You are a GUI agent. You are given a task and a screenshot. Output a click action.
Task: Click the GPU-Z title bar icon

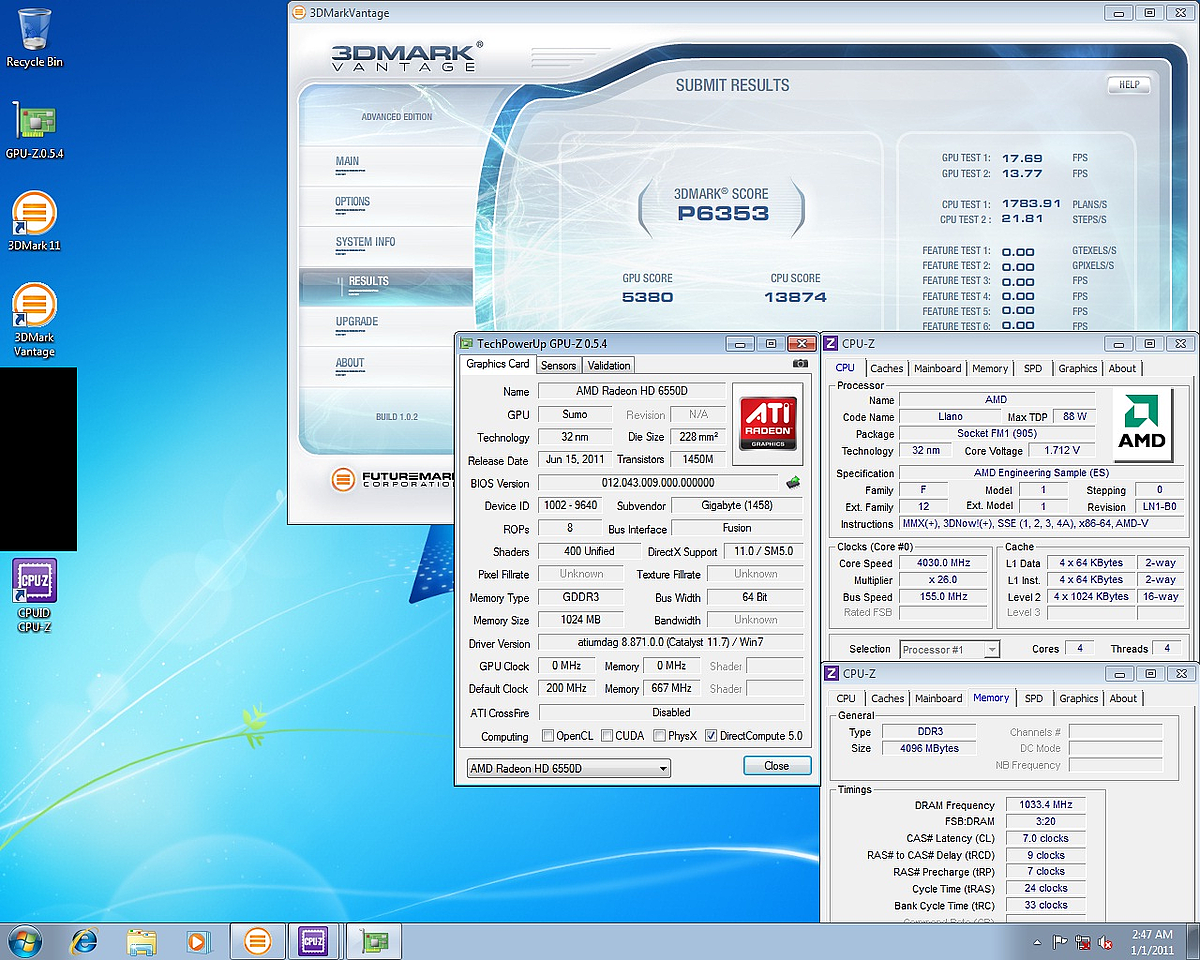468,343
